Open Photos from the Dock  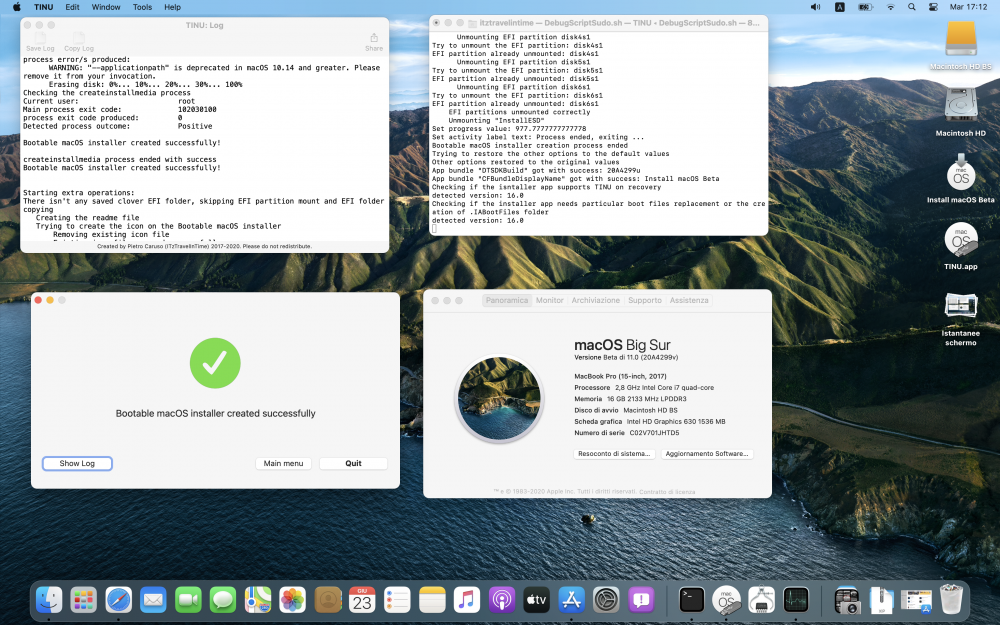pos(293,600)
